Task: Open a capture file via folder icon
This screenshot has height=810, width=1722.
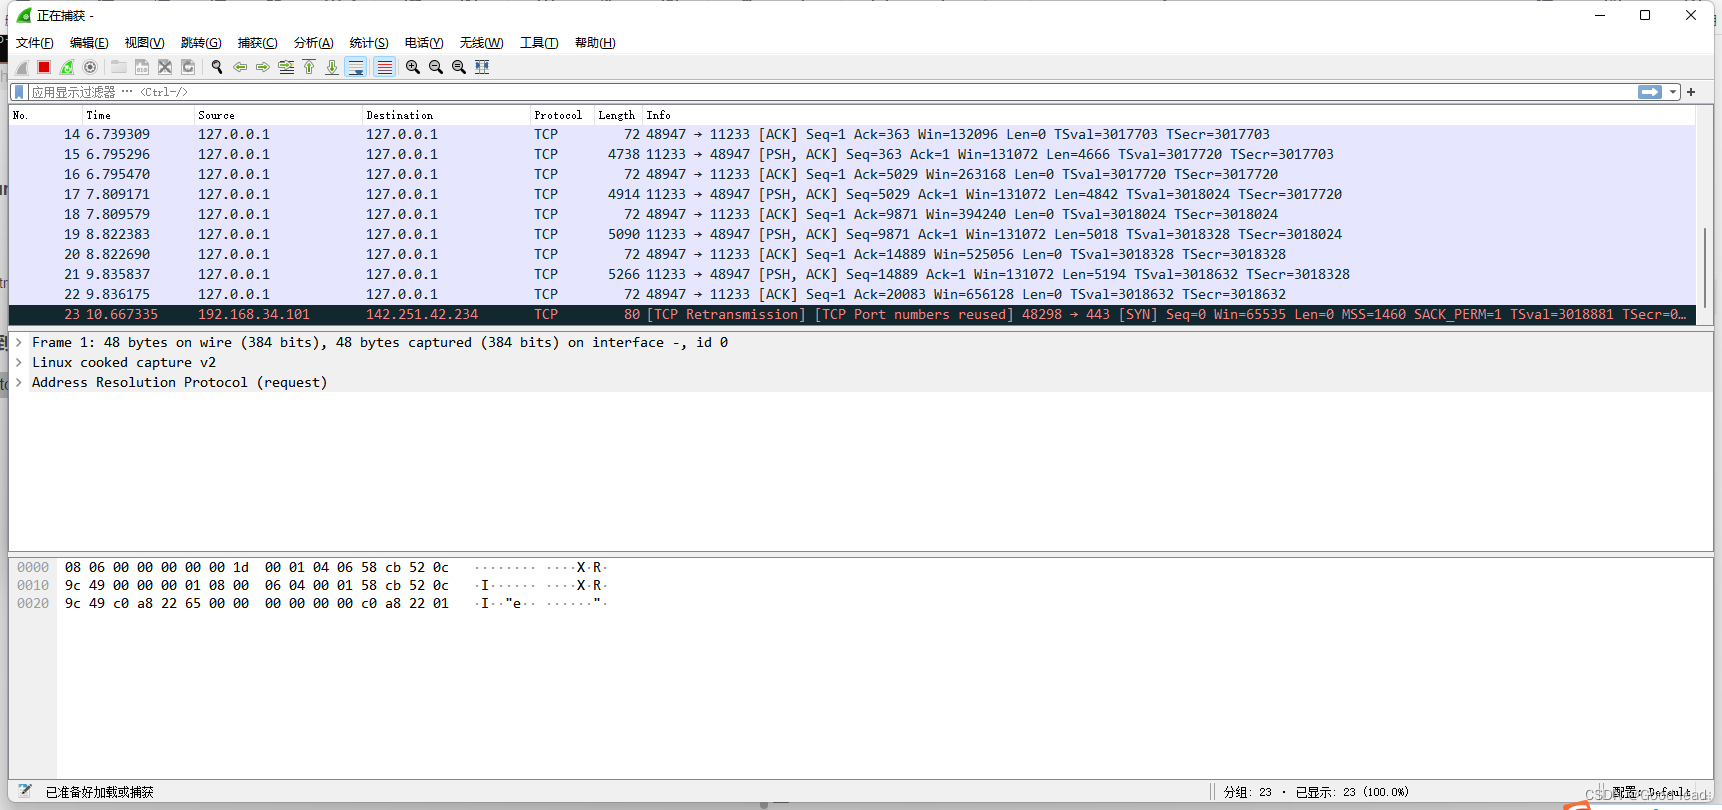Action: click(x=118, y=67)
